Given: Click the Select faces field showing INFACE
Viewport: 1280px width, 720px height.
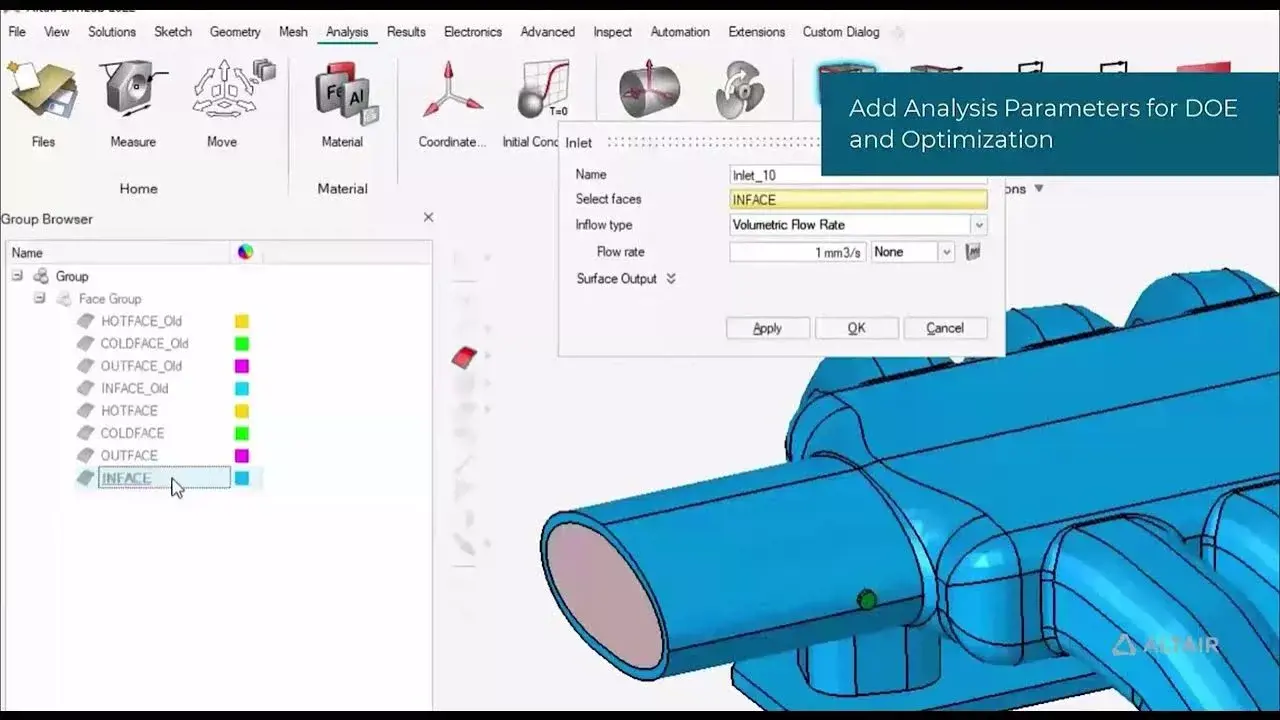Looking at the screenshot, I should click(858, 200).
